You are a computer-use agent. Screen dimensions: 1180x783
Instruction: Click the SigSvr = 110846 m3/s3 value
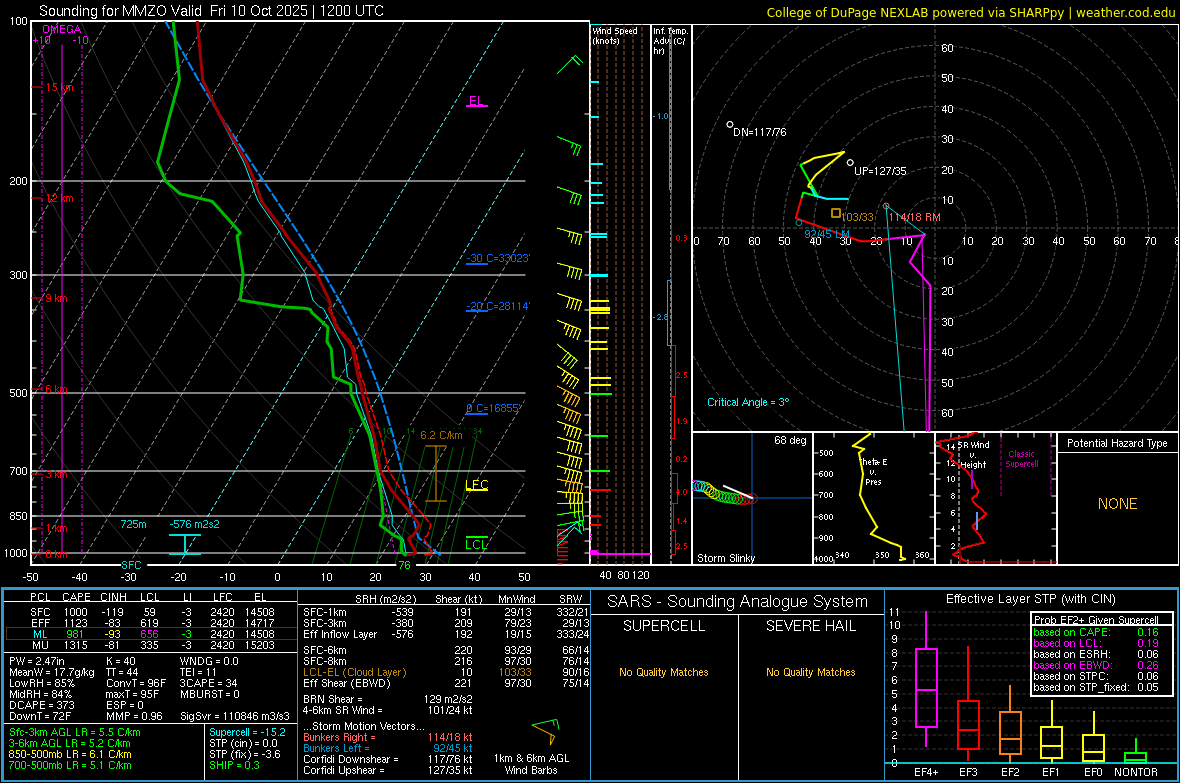click(235, 717)
